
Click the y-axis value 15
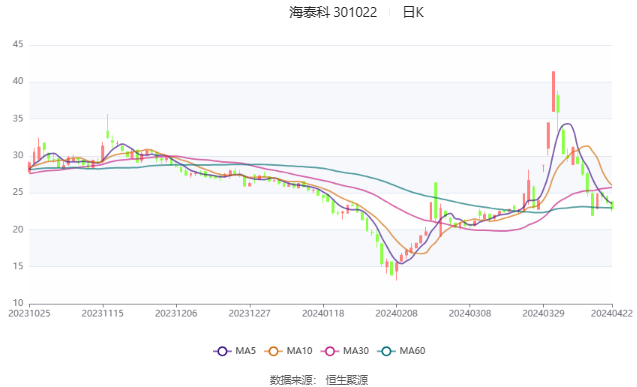(18, 266)
